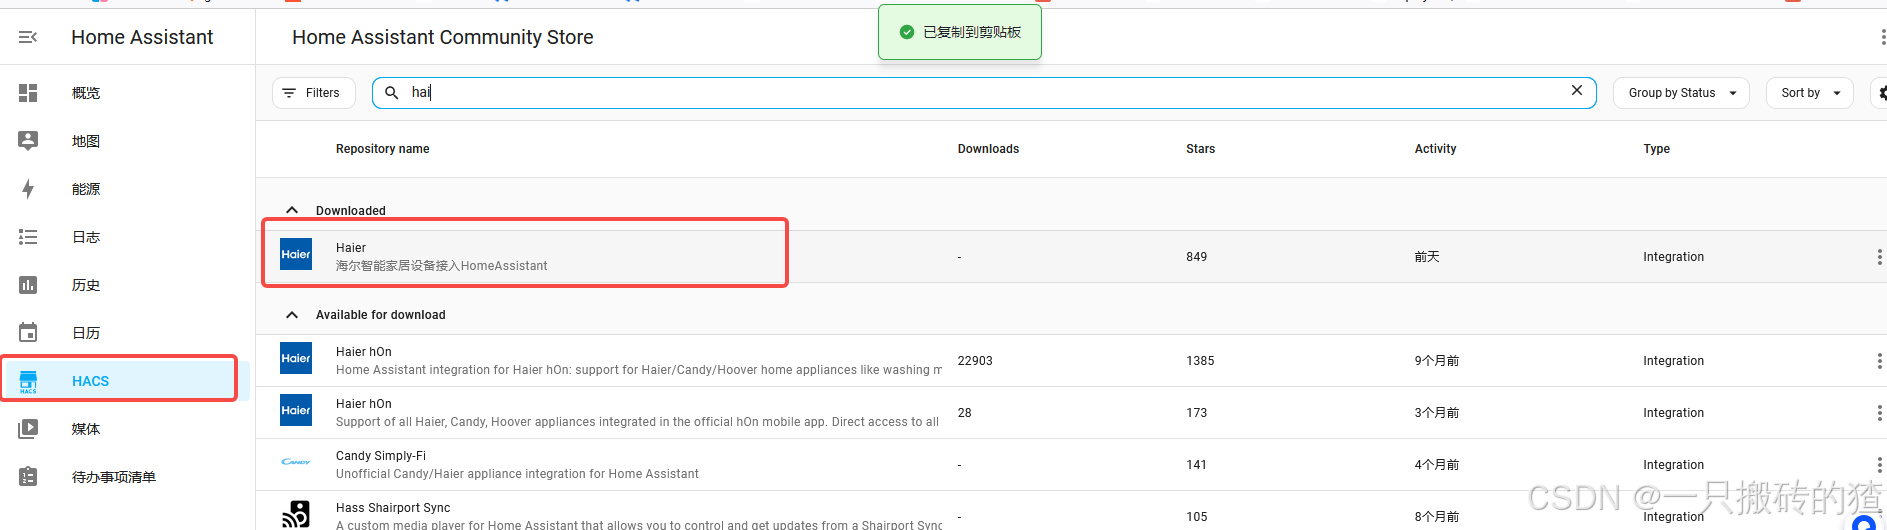
Task: Open the Group by Status dropdown
Action: pos(1681,93)
